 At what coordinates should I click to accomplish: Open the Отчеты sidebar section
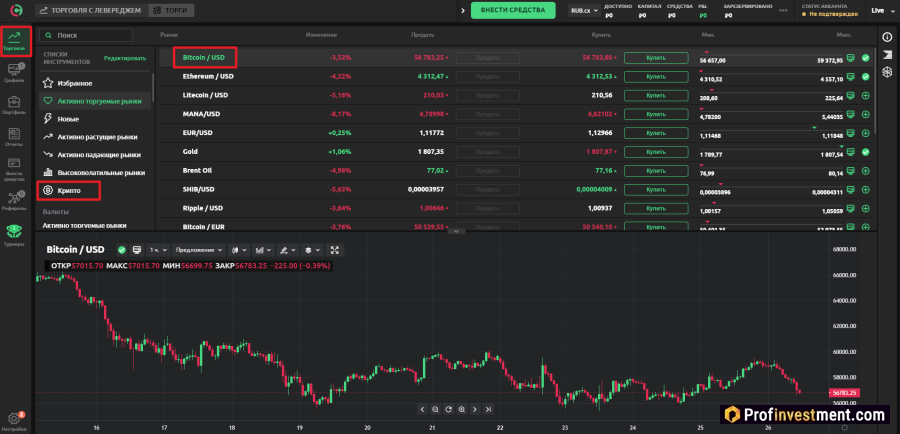[15, 137]
